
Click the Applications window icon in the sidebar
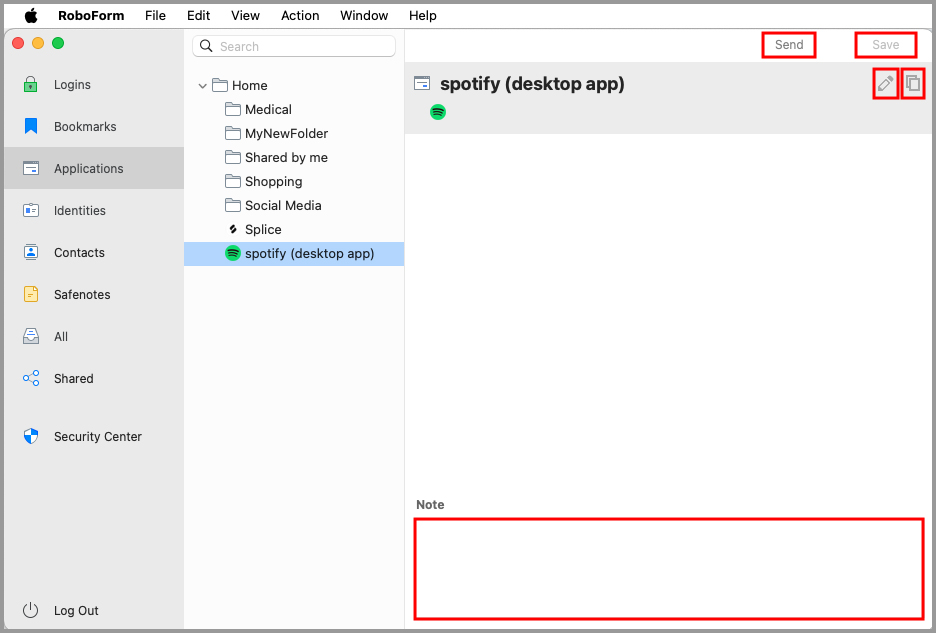click(x=30, y=168)
